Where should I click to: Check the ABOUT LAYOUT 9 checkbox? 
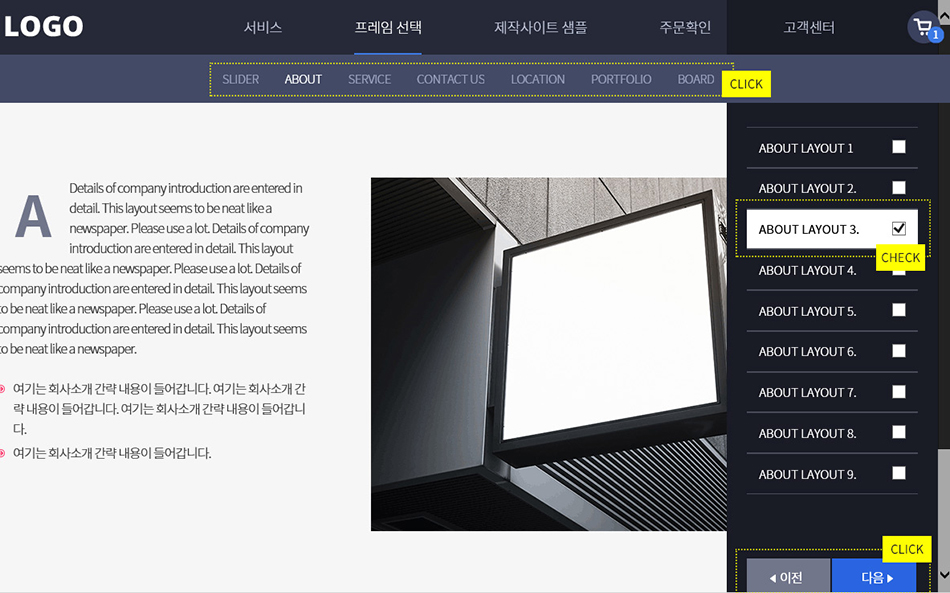[x=899, y=473]
